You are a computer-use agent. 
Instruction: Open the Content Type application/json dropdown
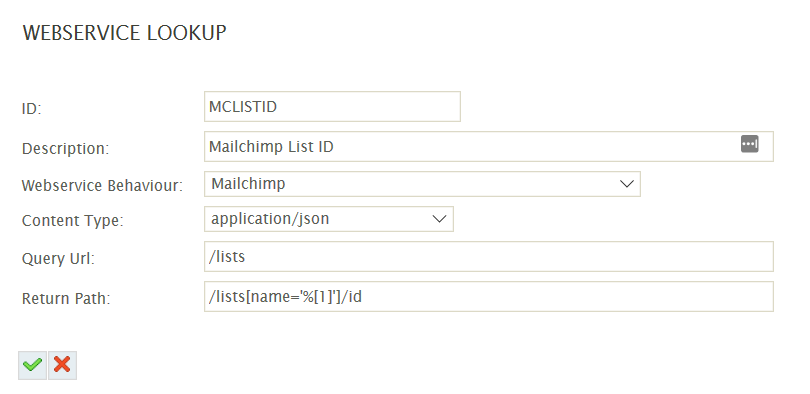click(x=329, y=219)
